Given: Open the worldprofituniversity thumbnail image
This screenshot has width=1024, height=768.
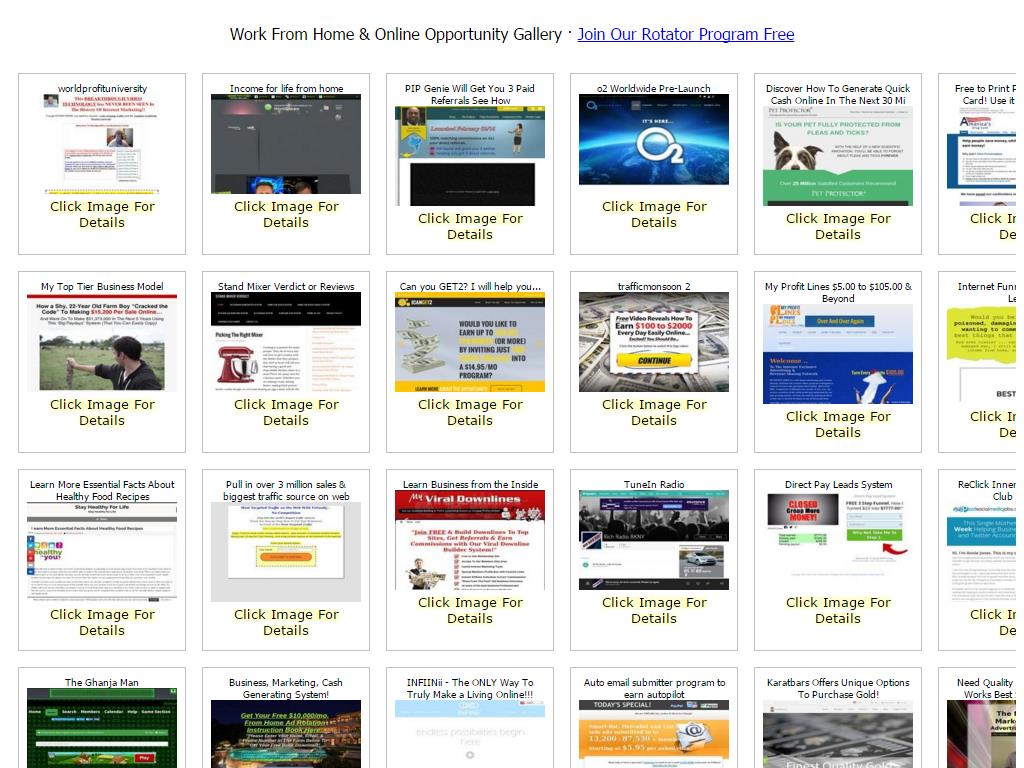Looking at the screenshot, I should [x=102, y=144].
